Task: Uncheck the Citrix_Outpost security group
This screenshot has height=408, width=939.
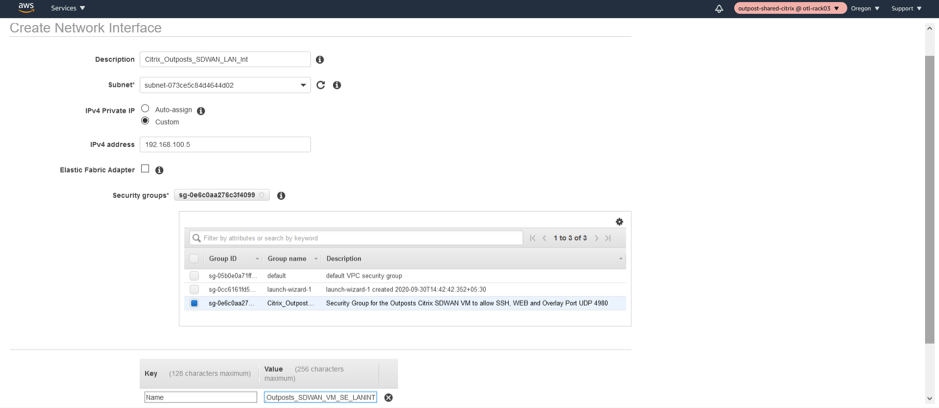Action: [x=194, y=303]
